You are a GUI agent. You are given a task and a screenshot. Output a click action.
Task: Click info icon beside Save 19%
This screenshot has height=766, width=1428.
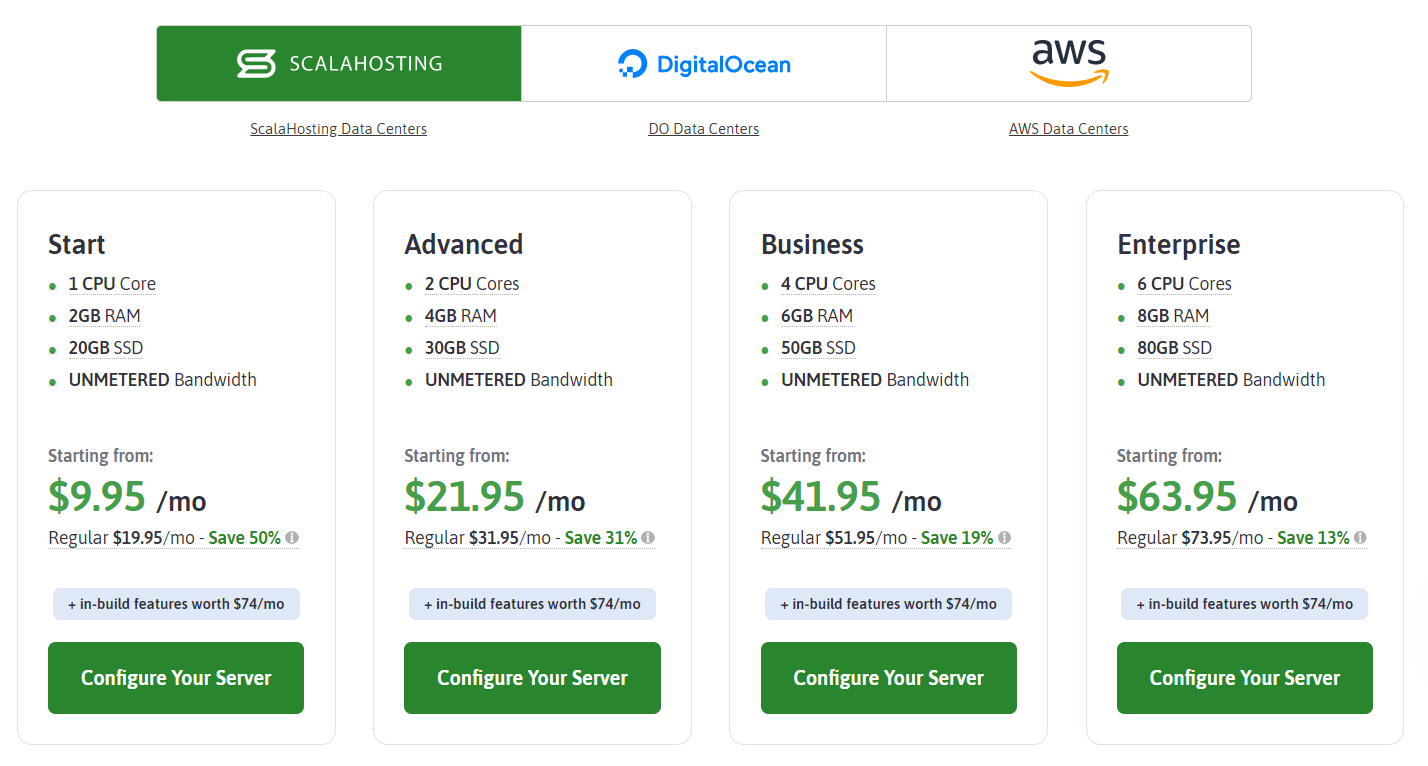1004,538
